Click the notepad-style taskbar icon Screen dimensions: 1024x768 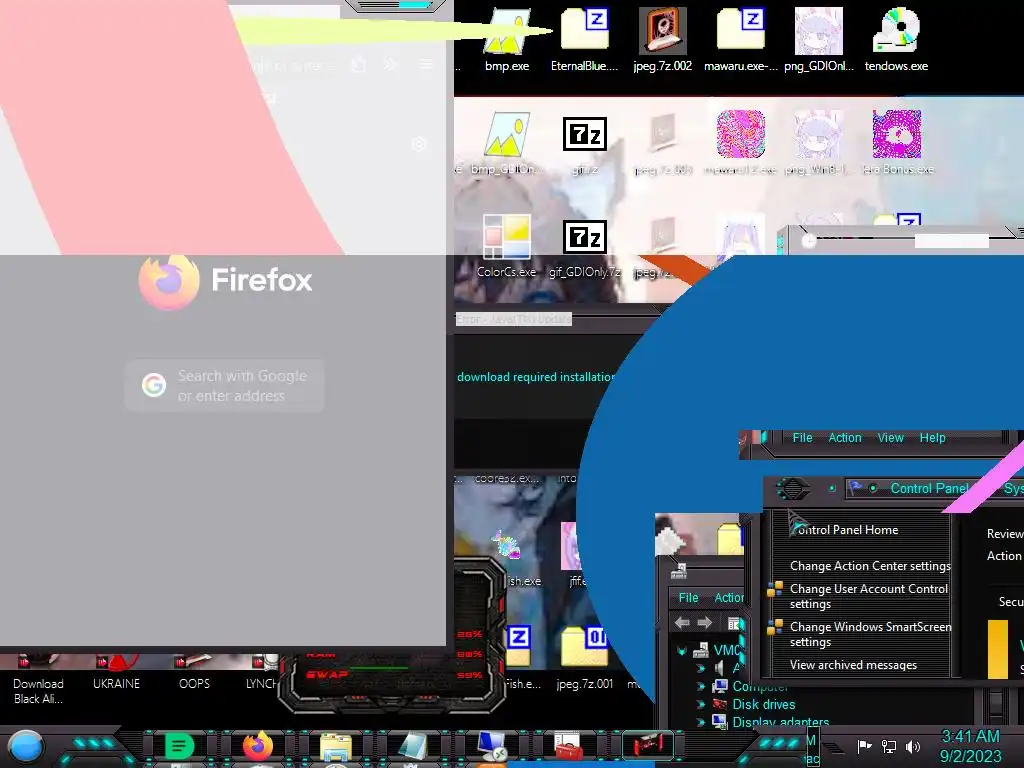(413, 747)
